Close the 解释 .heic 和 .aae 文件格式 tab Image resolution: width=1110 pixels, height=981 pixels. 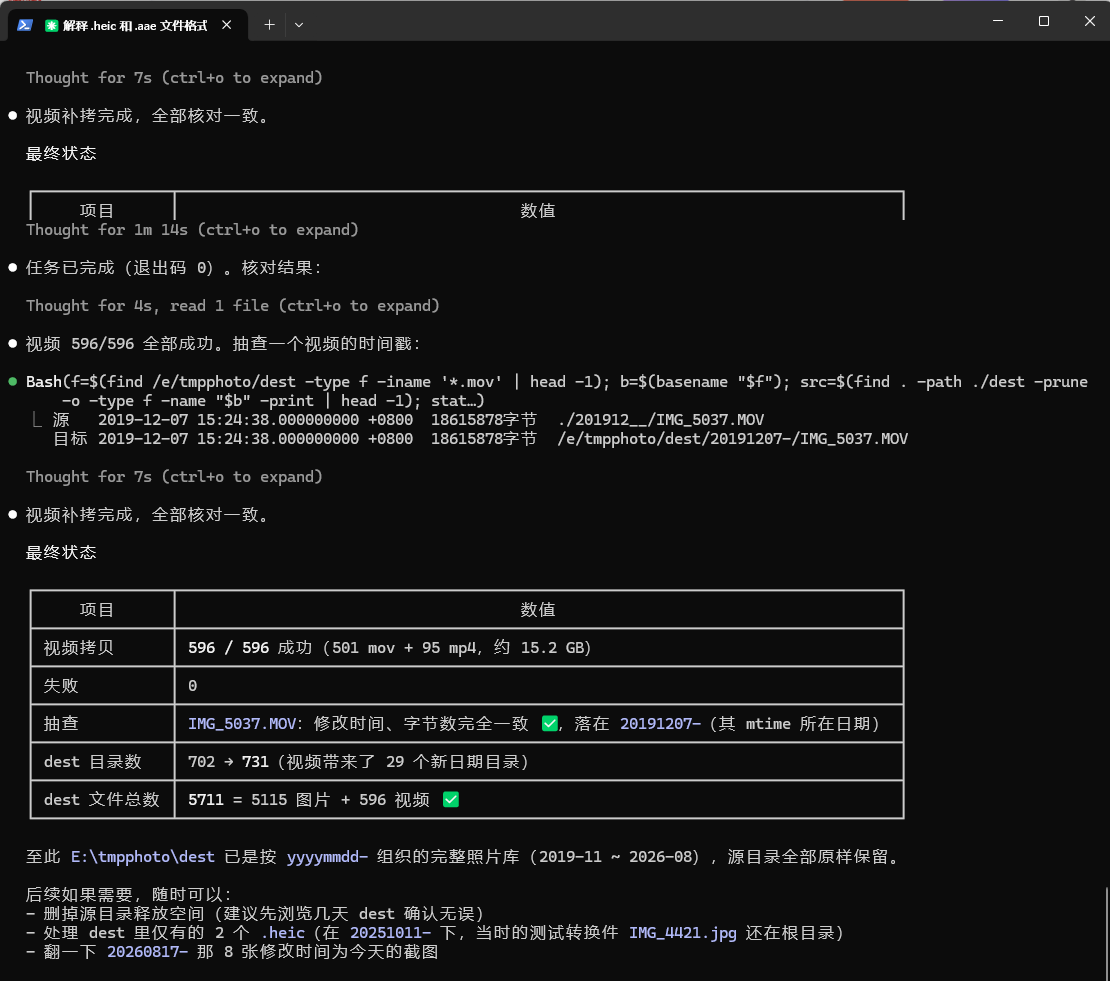227,25
